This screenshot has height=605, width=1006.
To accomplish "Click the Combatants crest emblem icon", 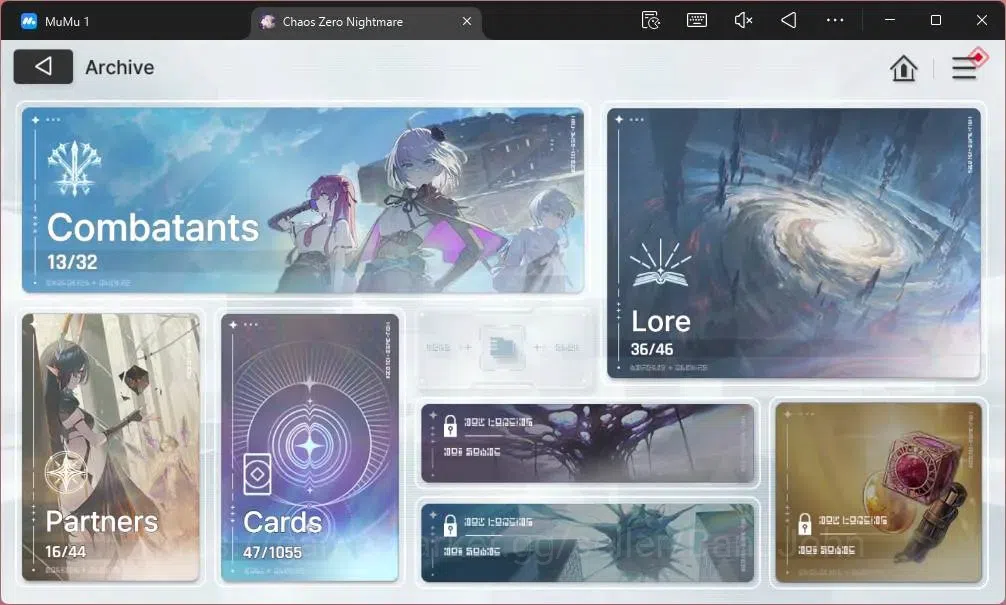I will coord(74,168).
